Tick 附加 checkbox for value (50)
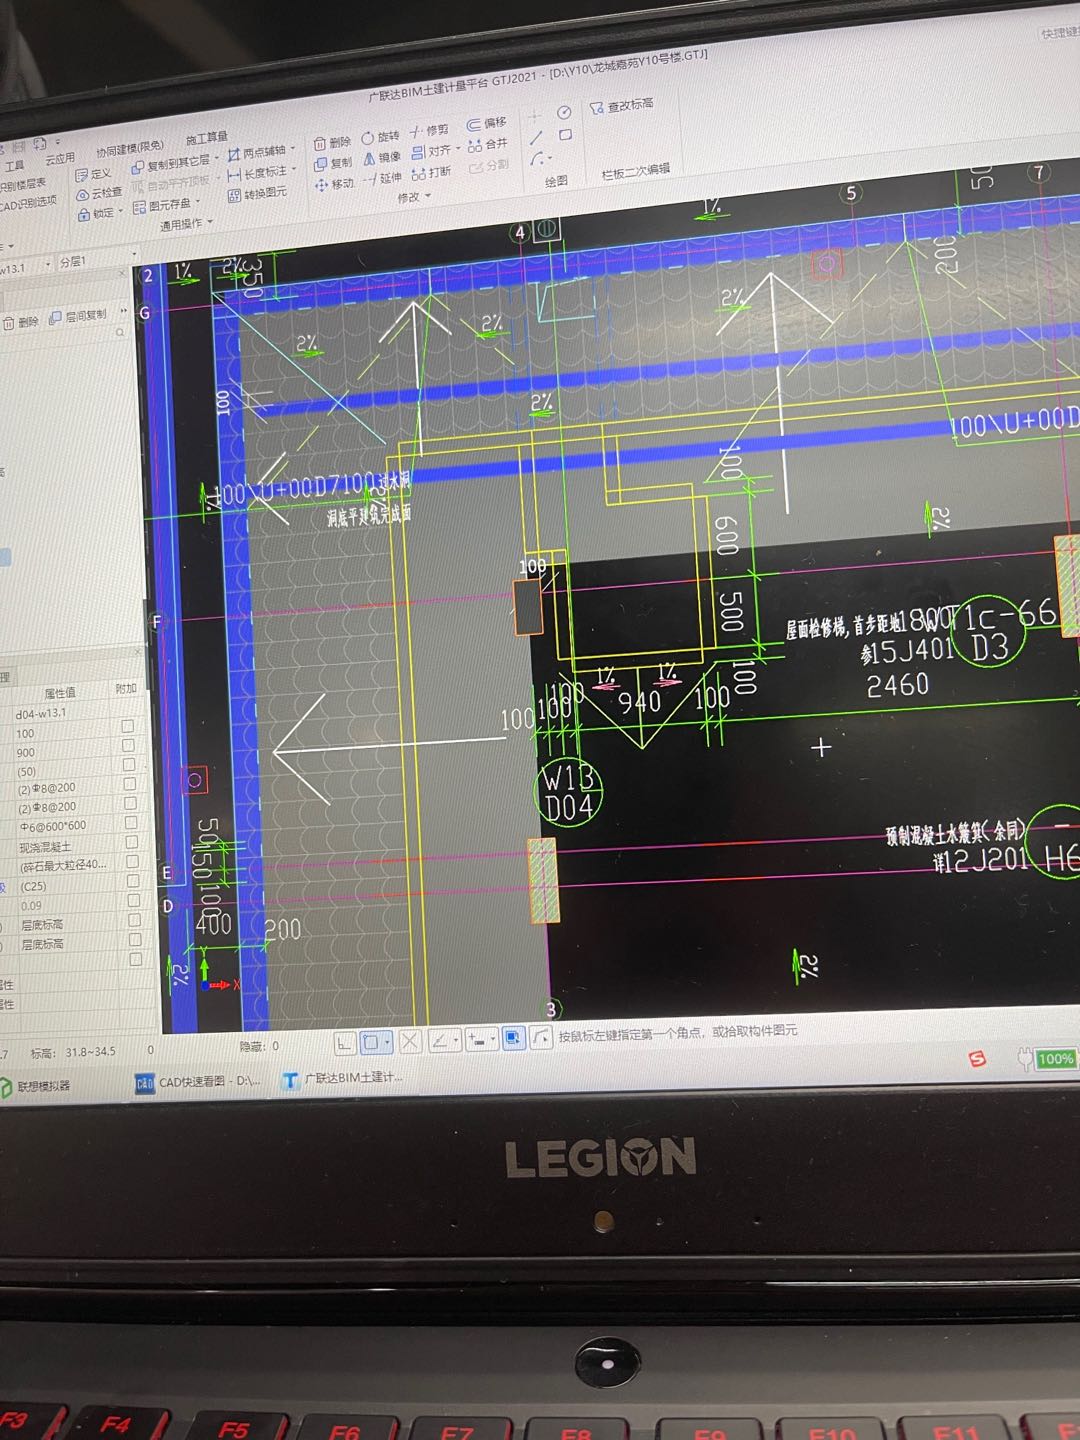 click(129, 764)
